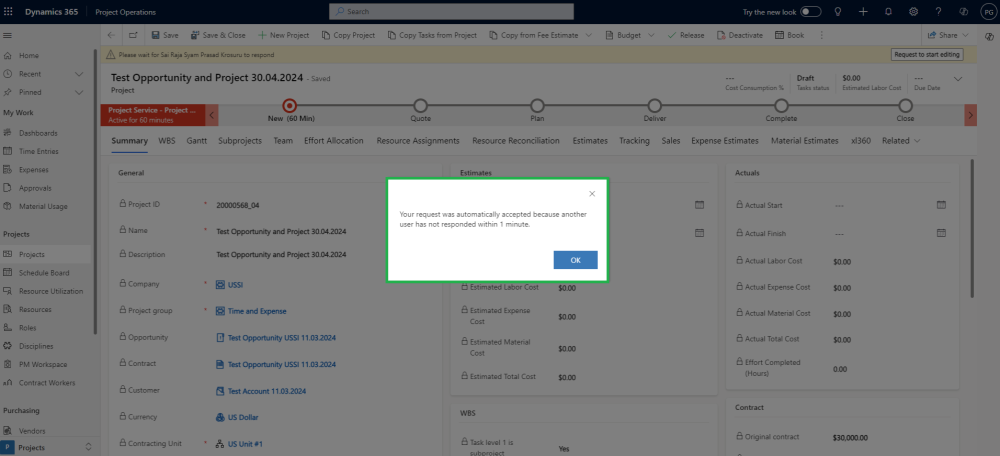This screenshot has height=456, width=1000.
Task: Open the PG user account avatar
Action: (988, 11)
